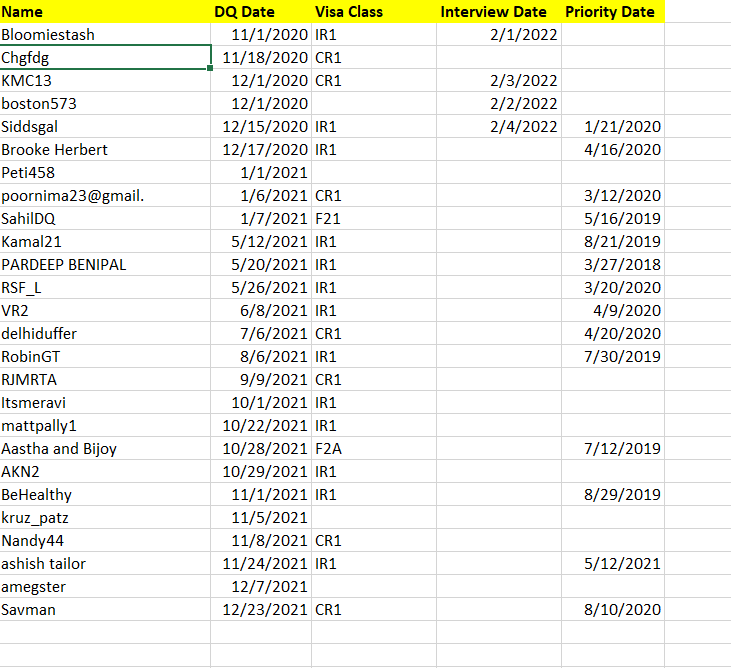Screen dimensions: 731x668
Task: Select BeHealthy's priority date 8/29/2019
Action: point(613,495)
